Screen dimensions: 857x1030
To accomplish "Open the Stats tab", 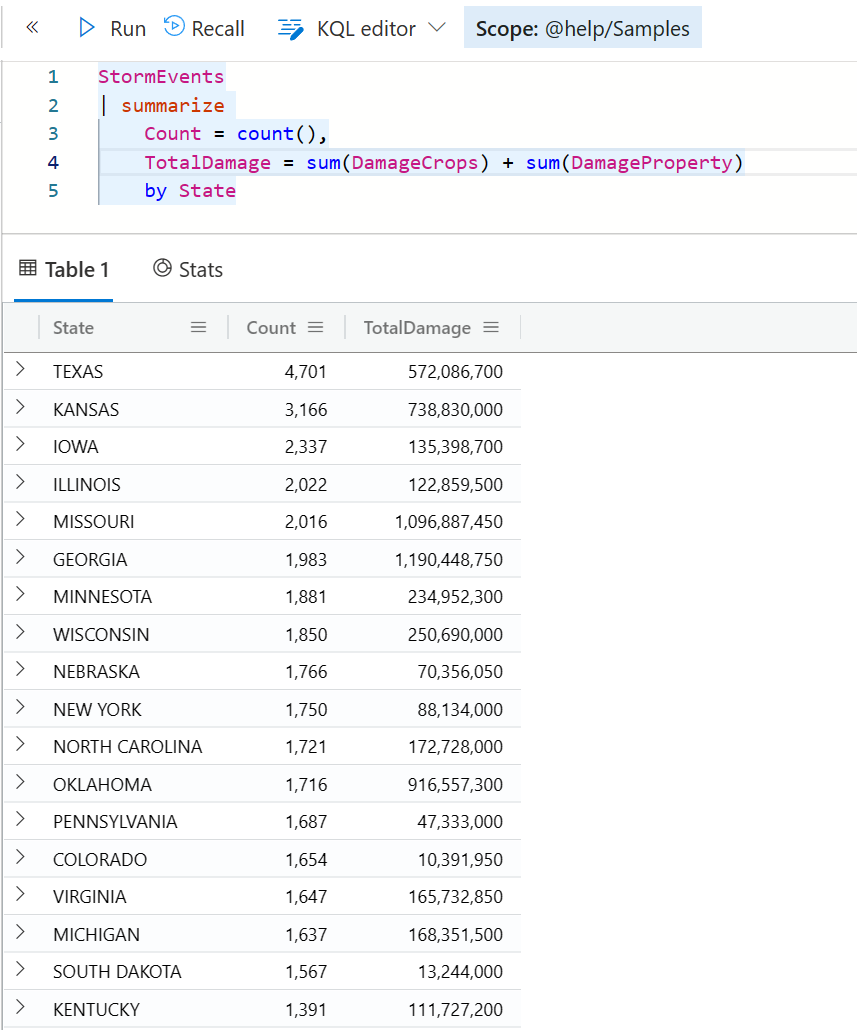I will point(188,269).
